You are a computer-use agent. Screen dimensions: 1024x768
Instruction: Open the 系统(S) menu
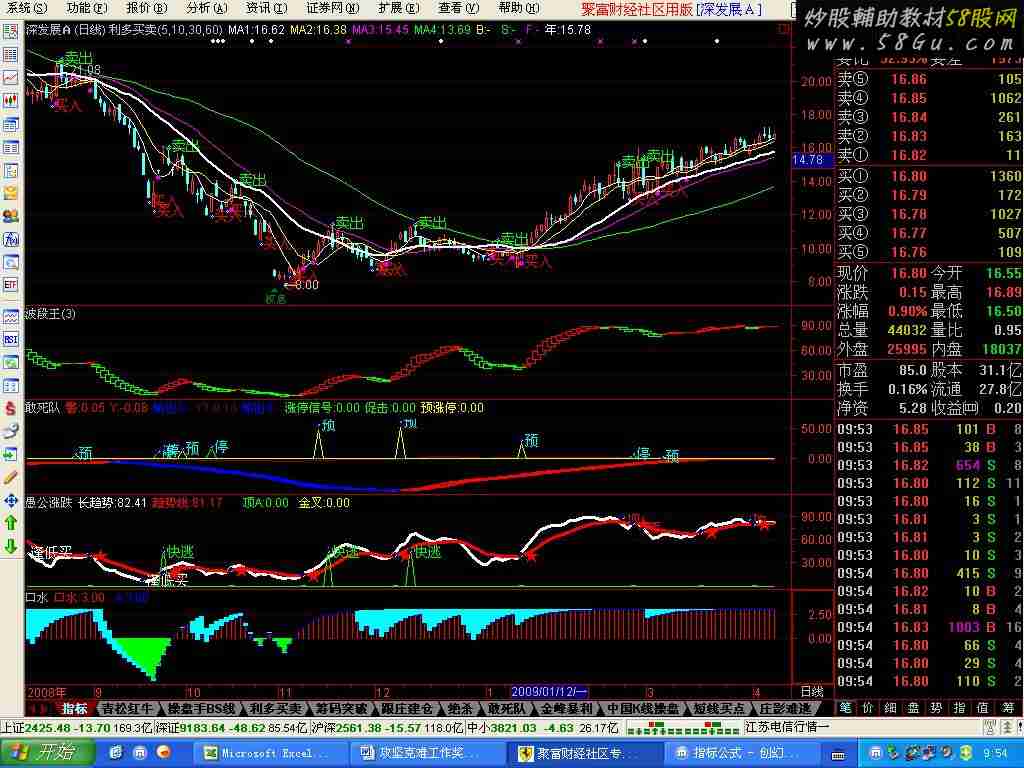coord(27,8)
